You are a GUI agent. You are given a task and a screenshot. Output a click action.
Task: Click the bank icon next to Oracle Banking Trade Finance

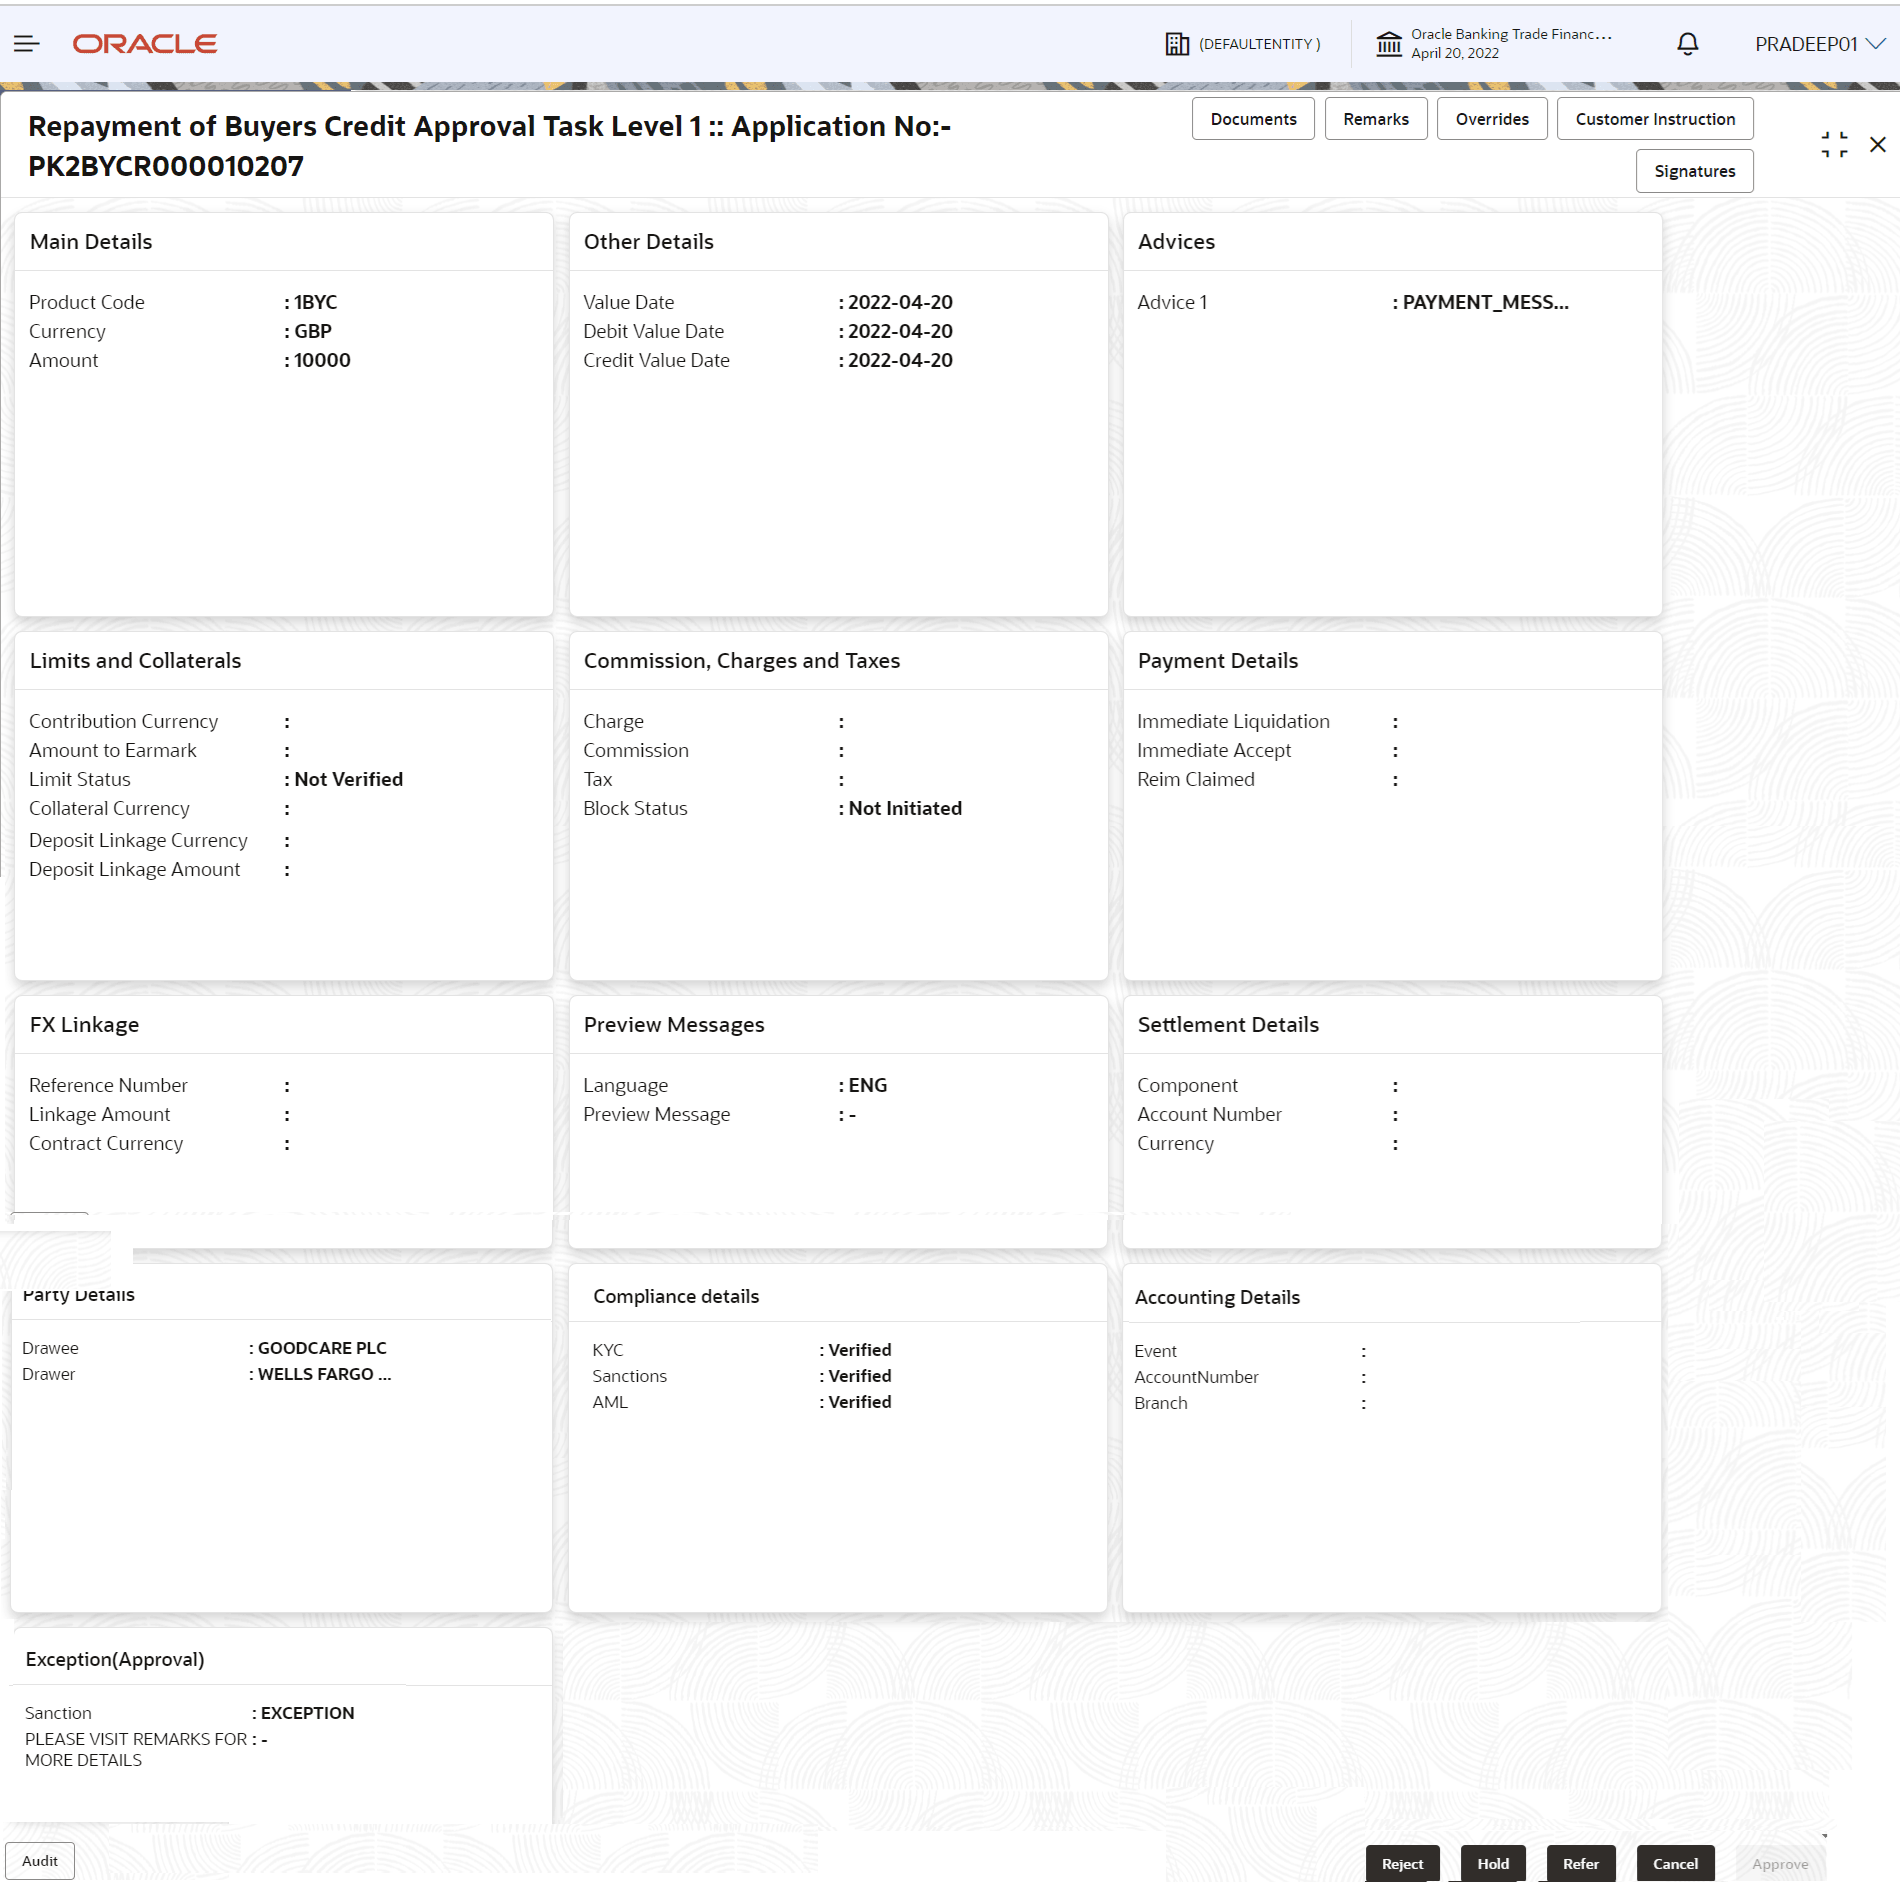point(1388,43)
